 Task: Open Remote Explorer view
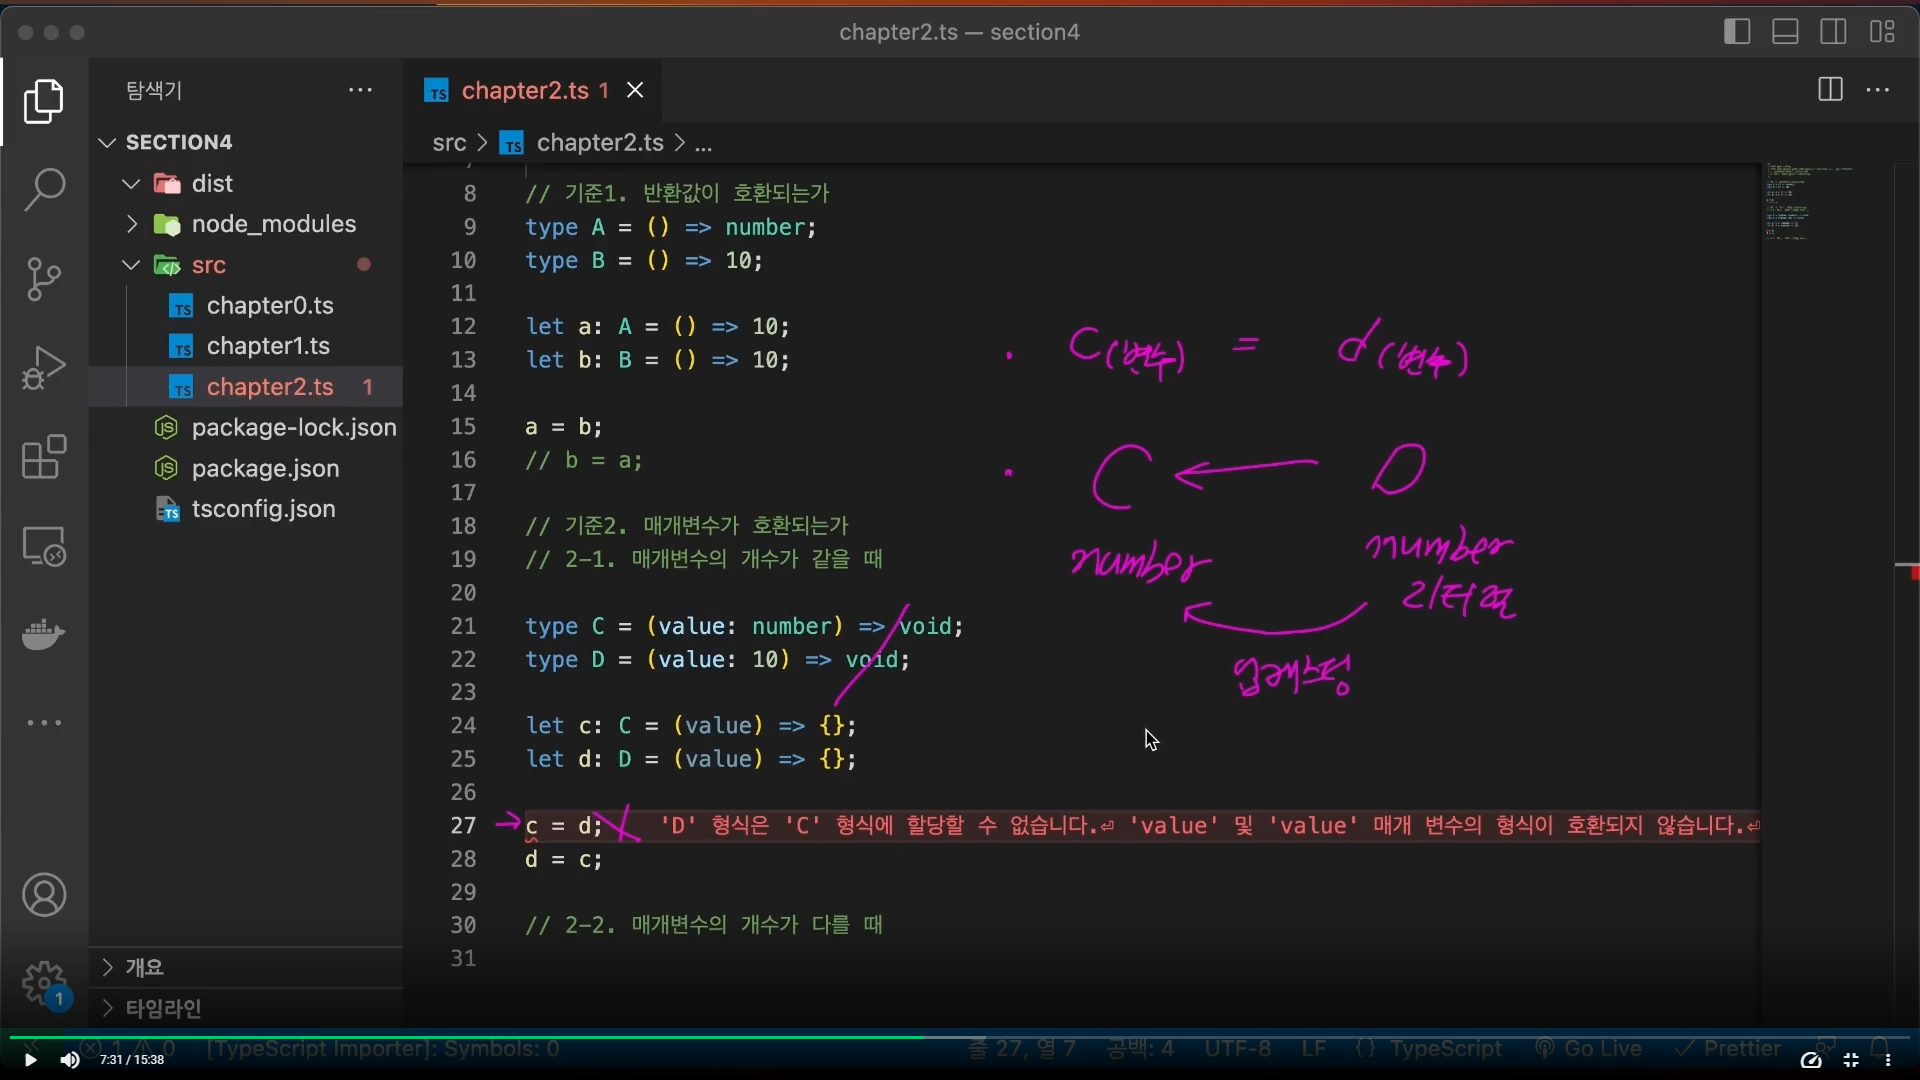point(44,547)
